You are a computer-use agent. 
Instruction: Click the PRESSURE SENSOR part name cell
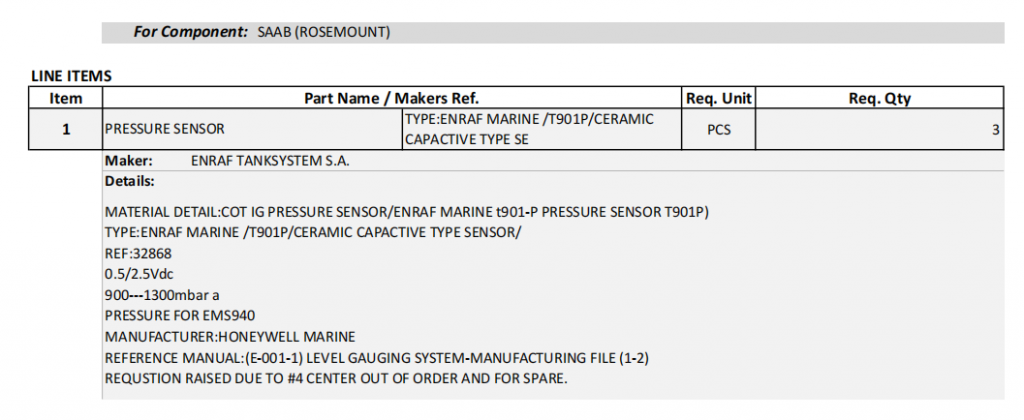point(253,129)
